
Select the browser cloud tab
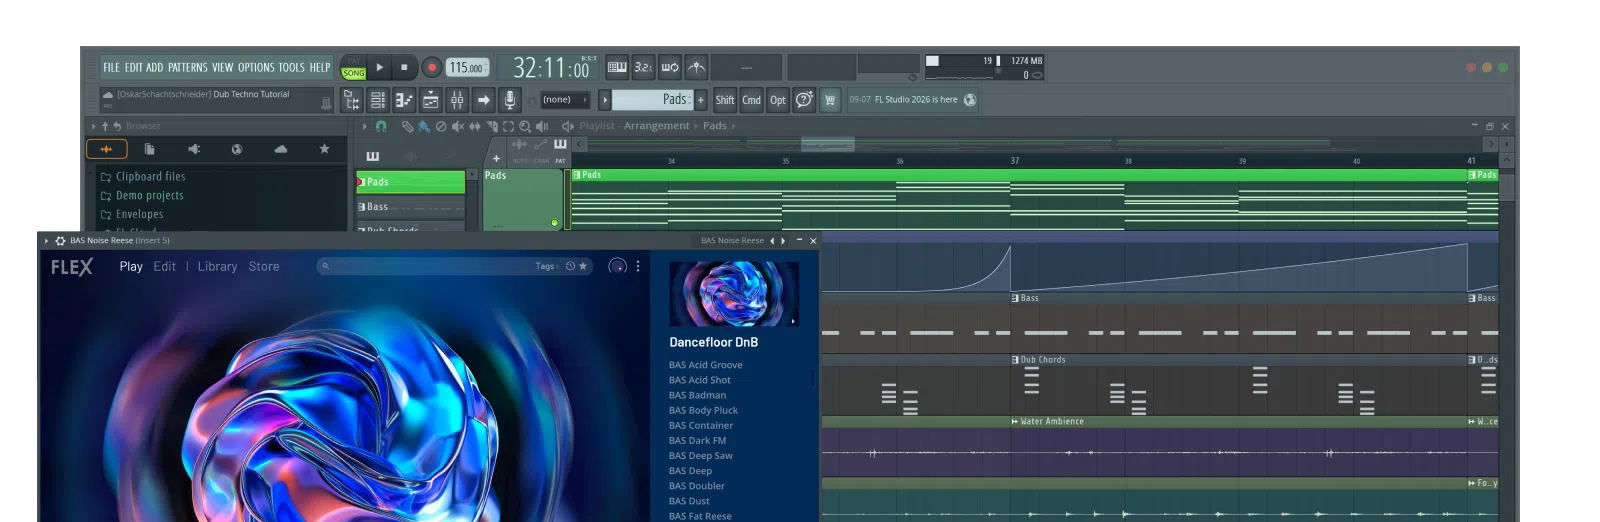281,149
